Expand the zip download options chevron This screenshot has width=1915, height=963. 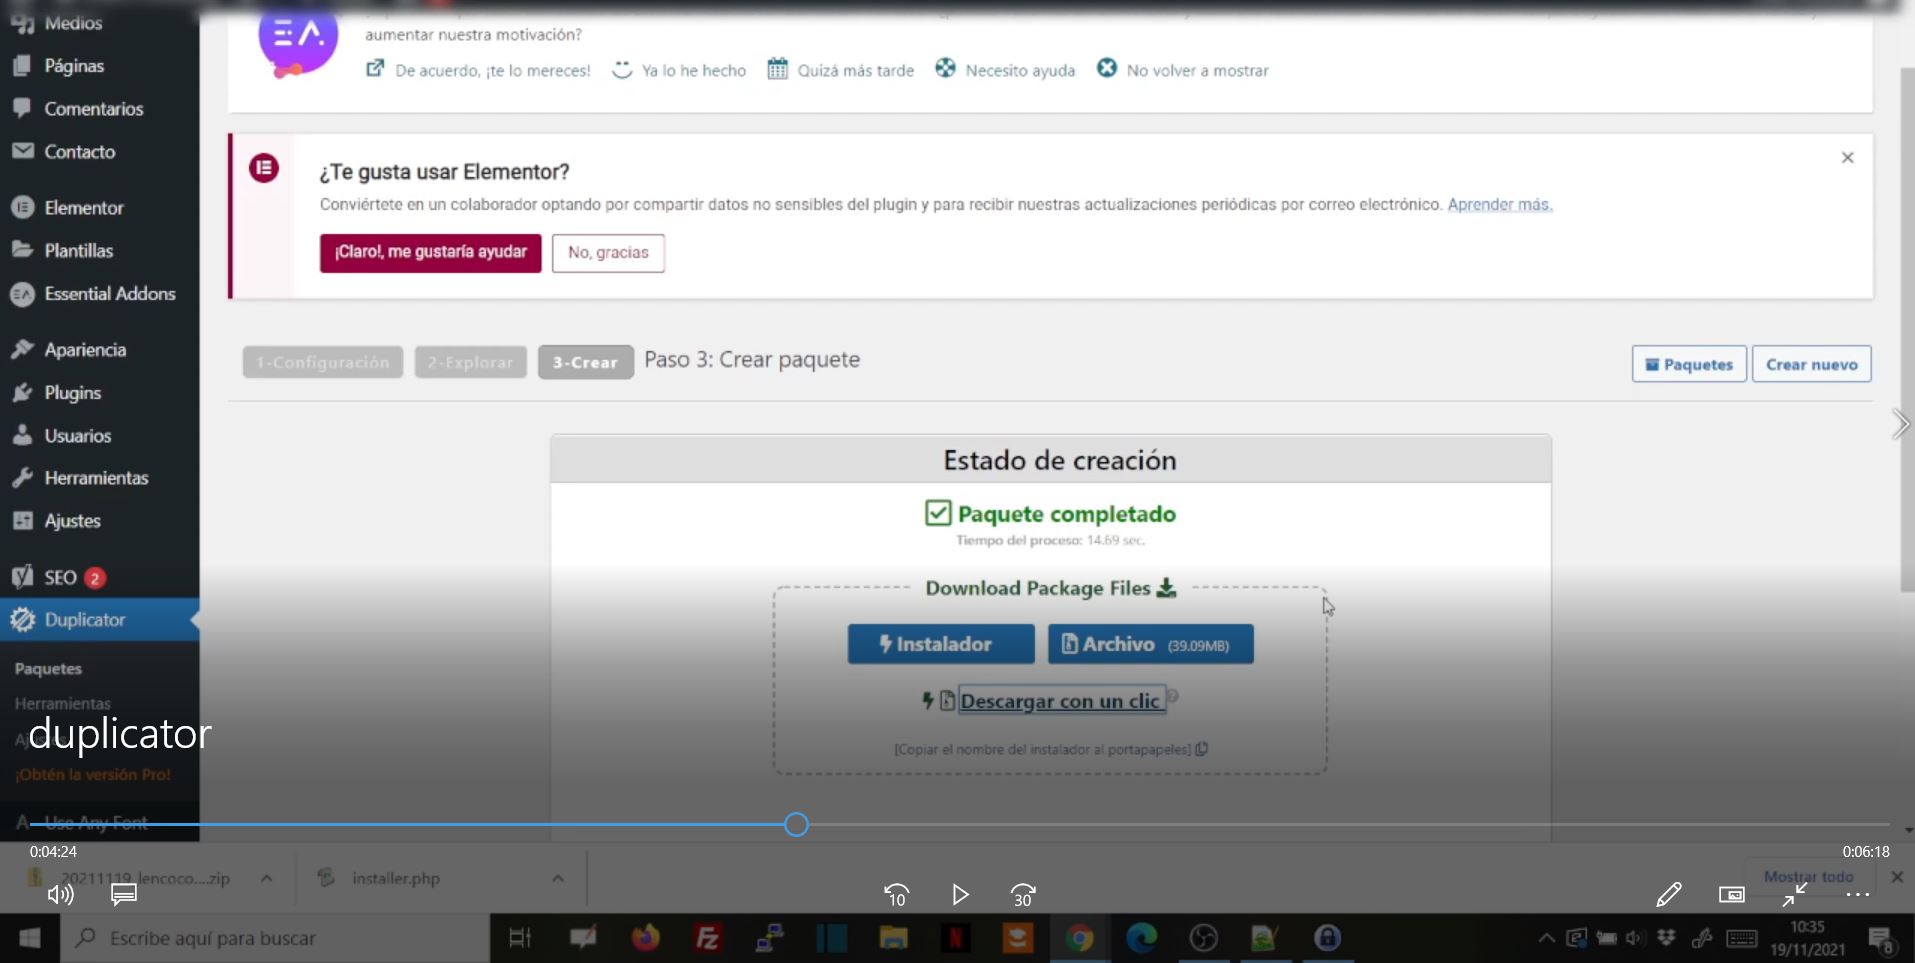[266, 878]
